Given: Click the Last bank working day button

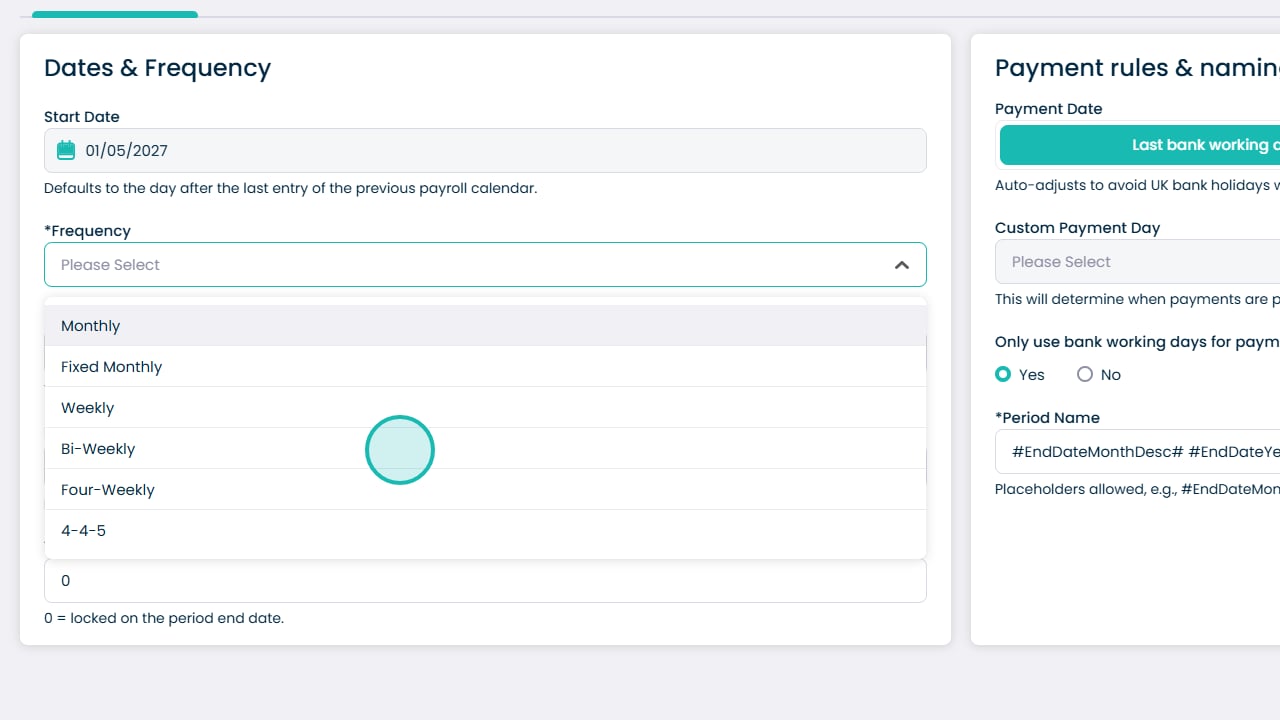Looking at the screenshot, I should (x=1140, y=145).
